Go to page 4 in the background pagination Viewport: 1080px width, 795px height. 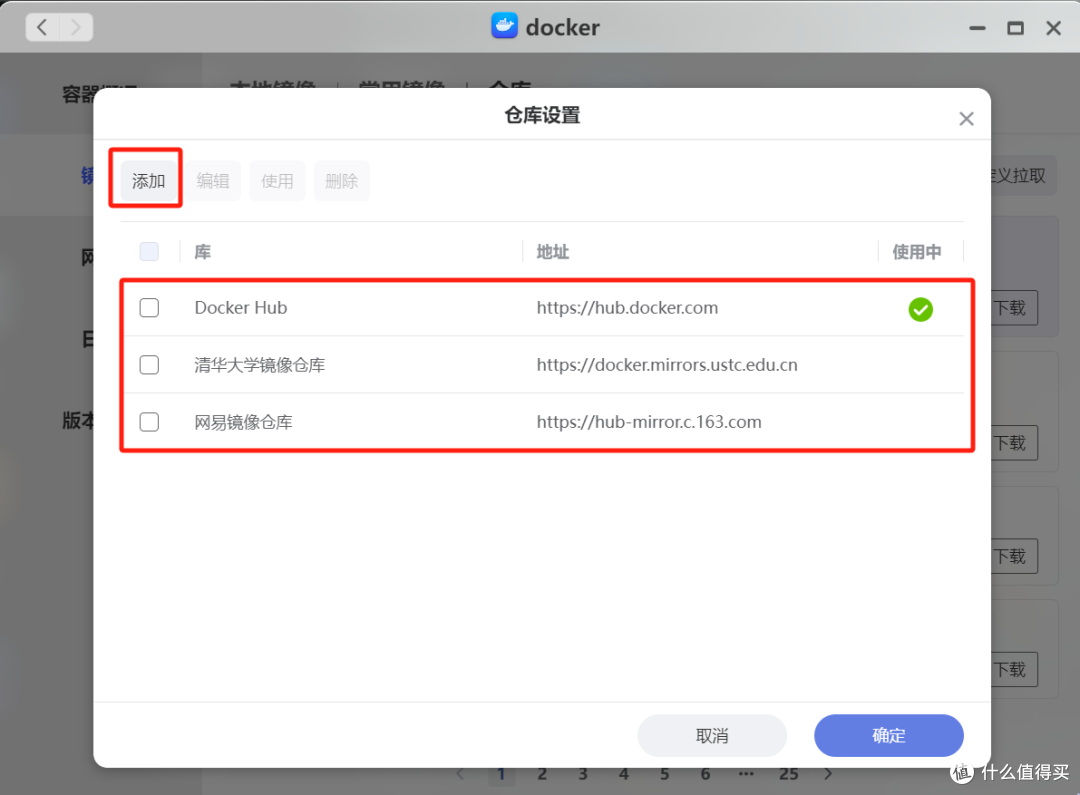coord(624,774)
